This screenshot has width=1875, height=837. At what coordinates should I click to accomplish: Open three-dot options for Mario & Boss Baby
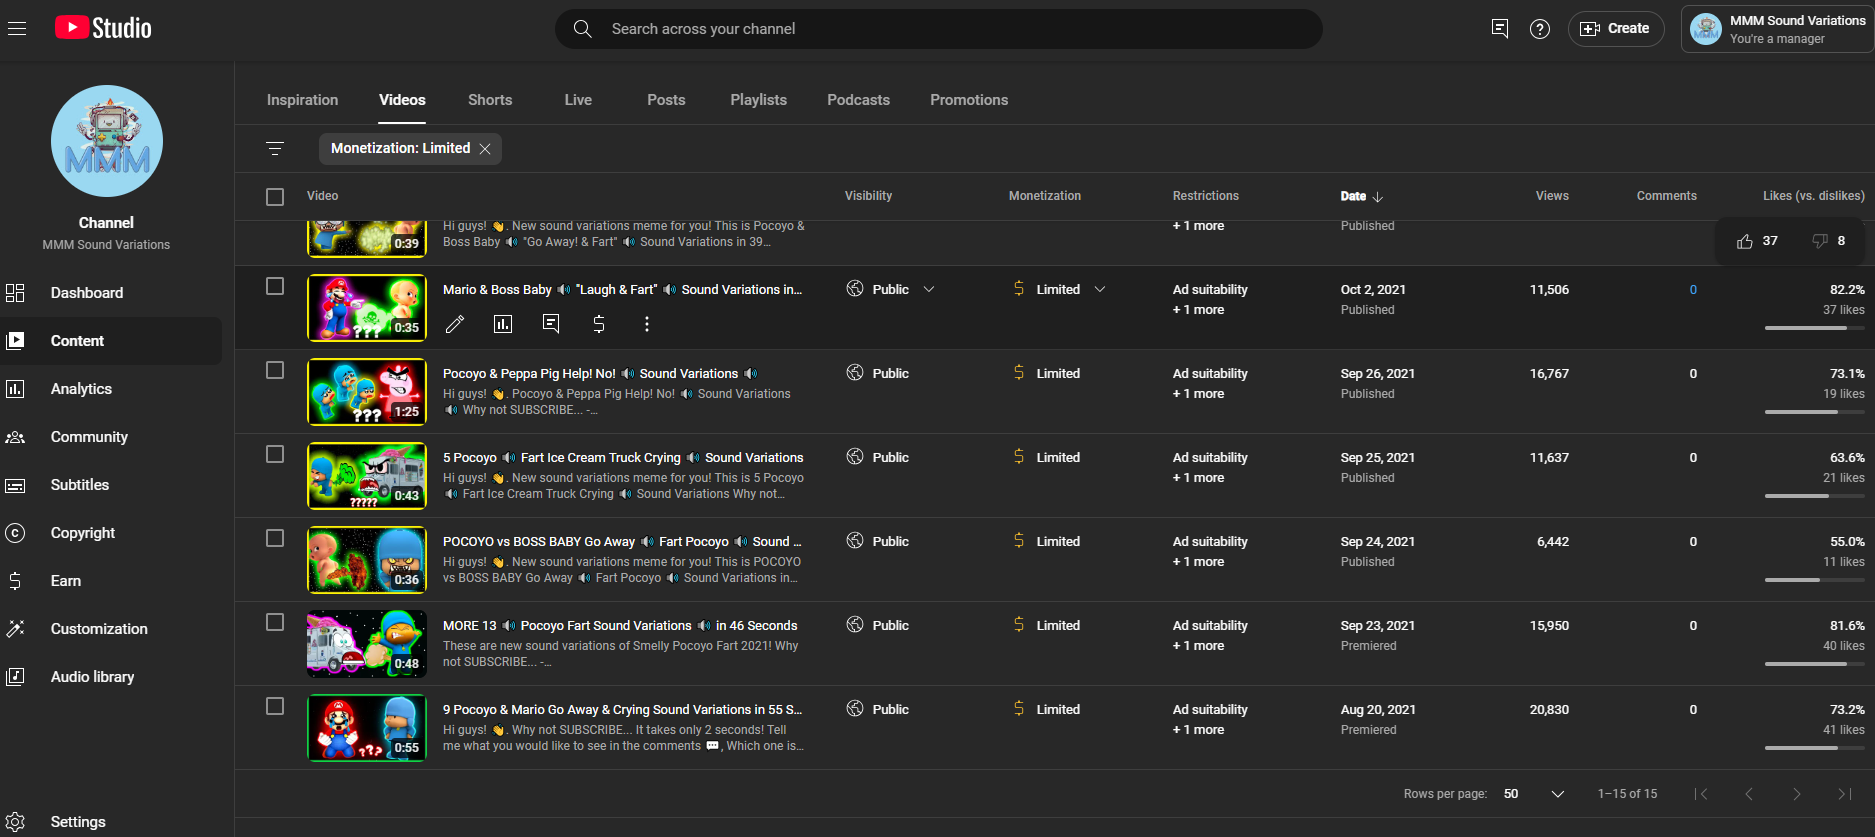[647, 324]
